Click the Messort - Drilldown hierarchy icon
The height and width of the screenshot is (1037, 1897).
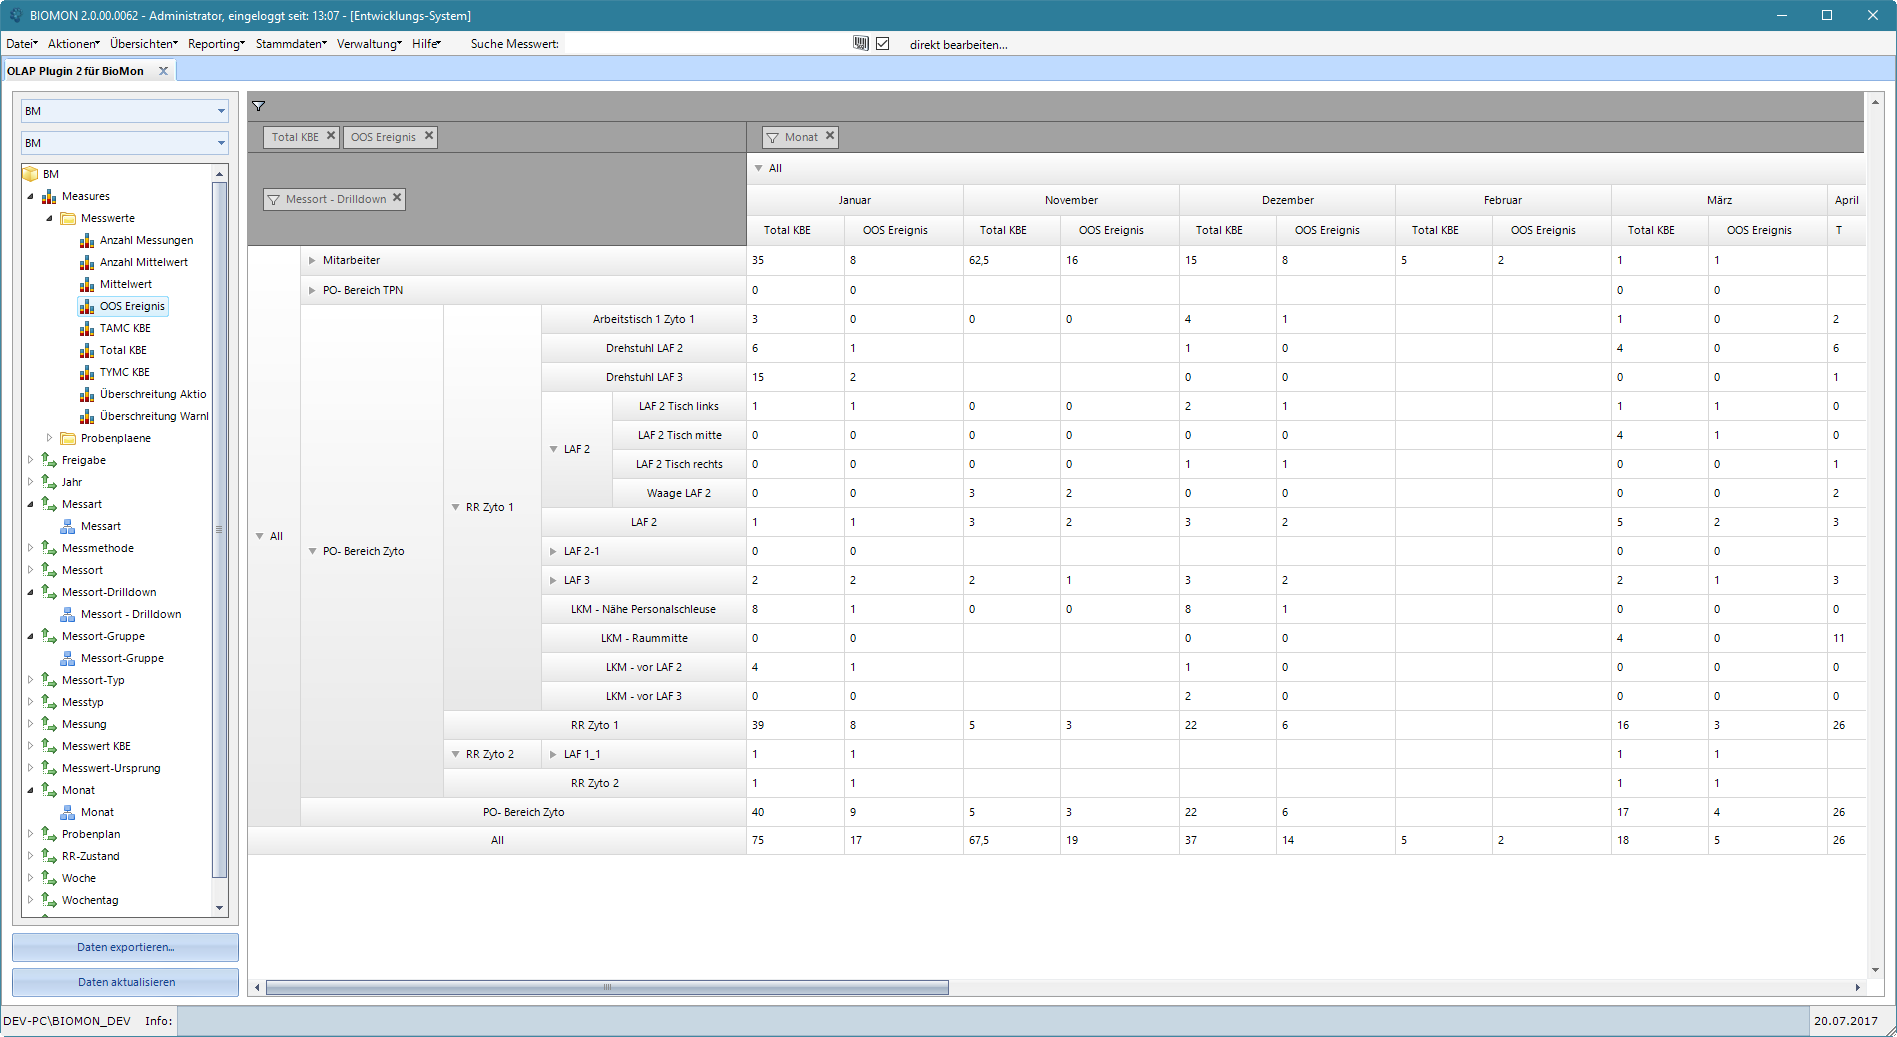tap(68, 614)
